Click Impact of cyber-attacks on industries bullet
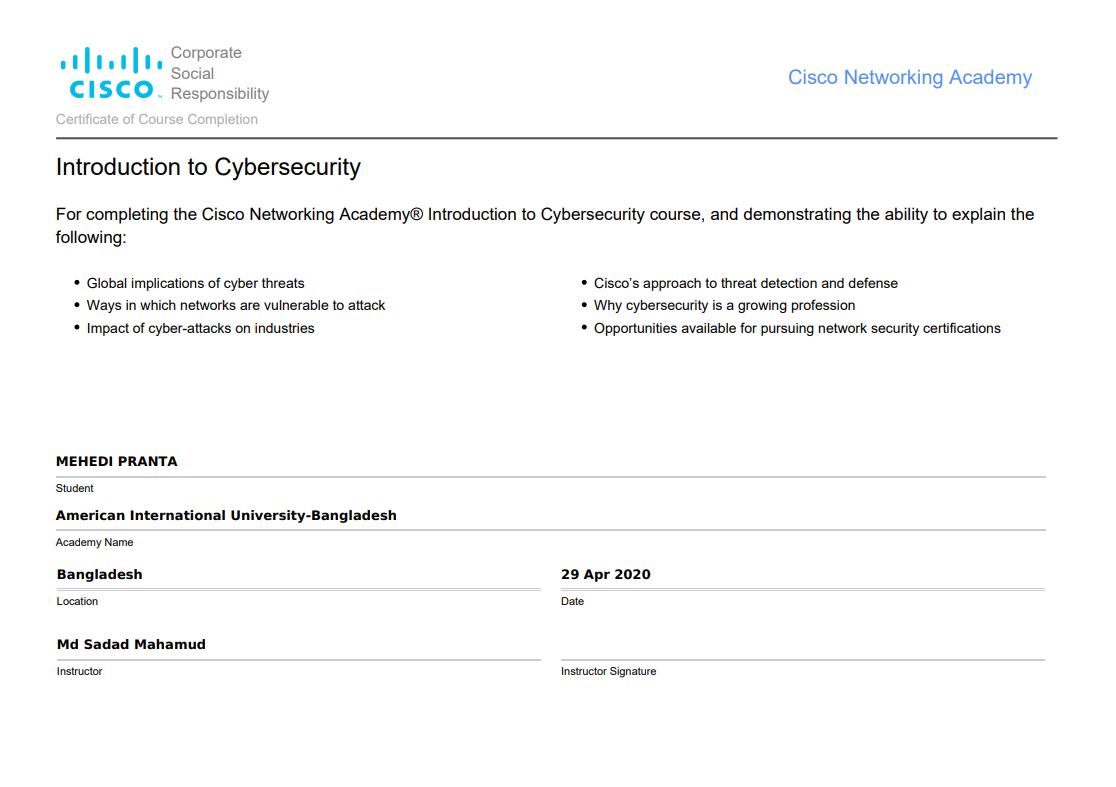The width and height of the screenshot is (1116, 787). [200, 328]
